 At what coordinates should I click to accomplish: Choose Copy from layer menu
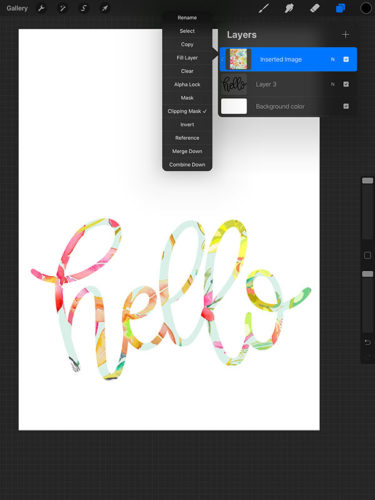coord(187,44)
